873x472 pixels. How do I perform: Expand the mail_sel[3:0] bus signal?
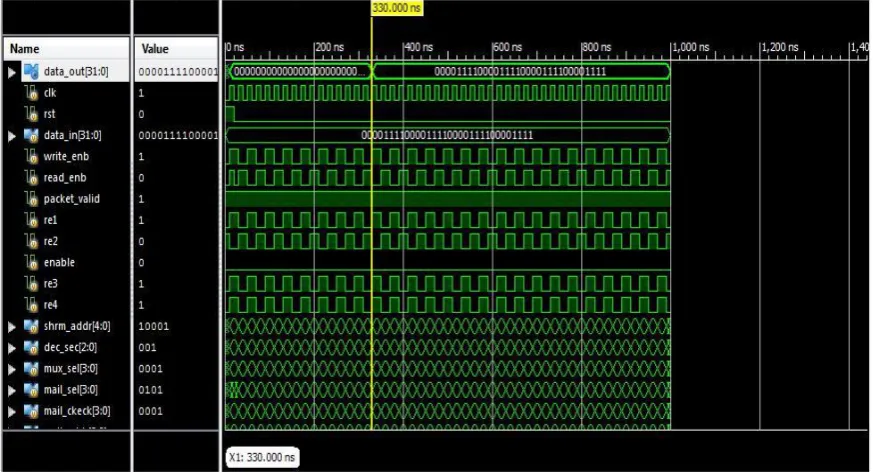coord(12,390)
